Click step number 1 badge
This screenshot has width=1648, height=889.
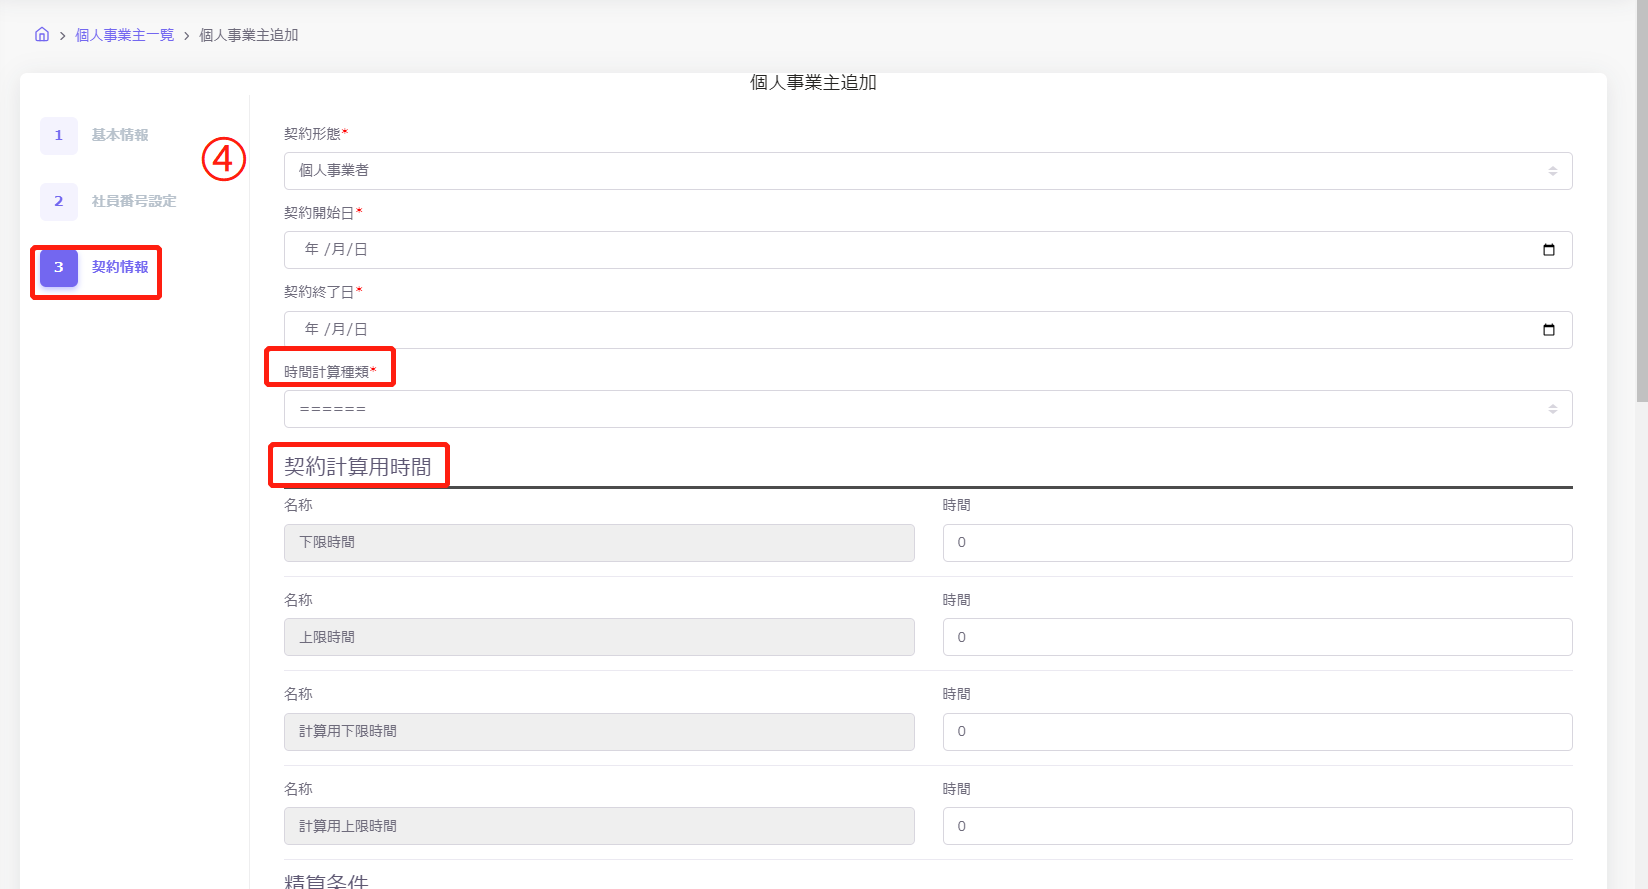click(59, 136)
